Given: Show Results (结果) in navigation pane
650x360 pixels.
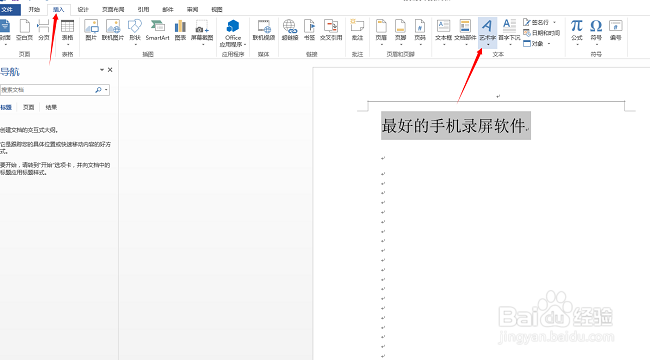Looking at the screenshot, I should [x=51, y=107].
